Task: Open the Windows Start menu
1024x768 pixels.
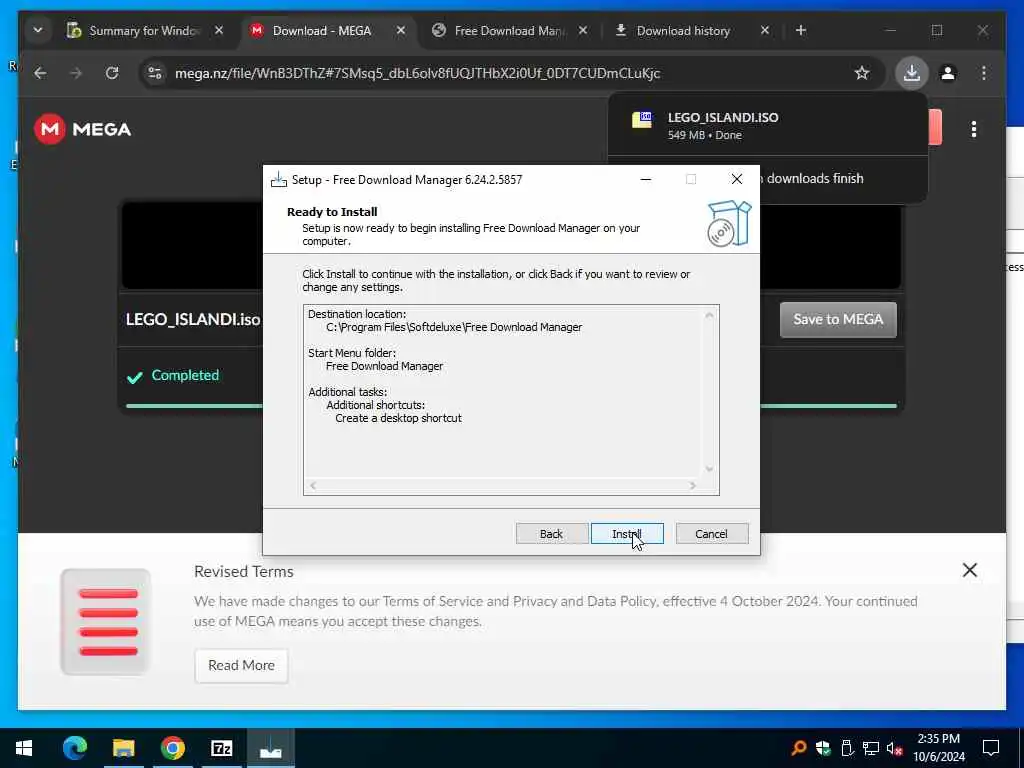Action: point(24,748)
